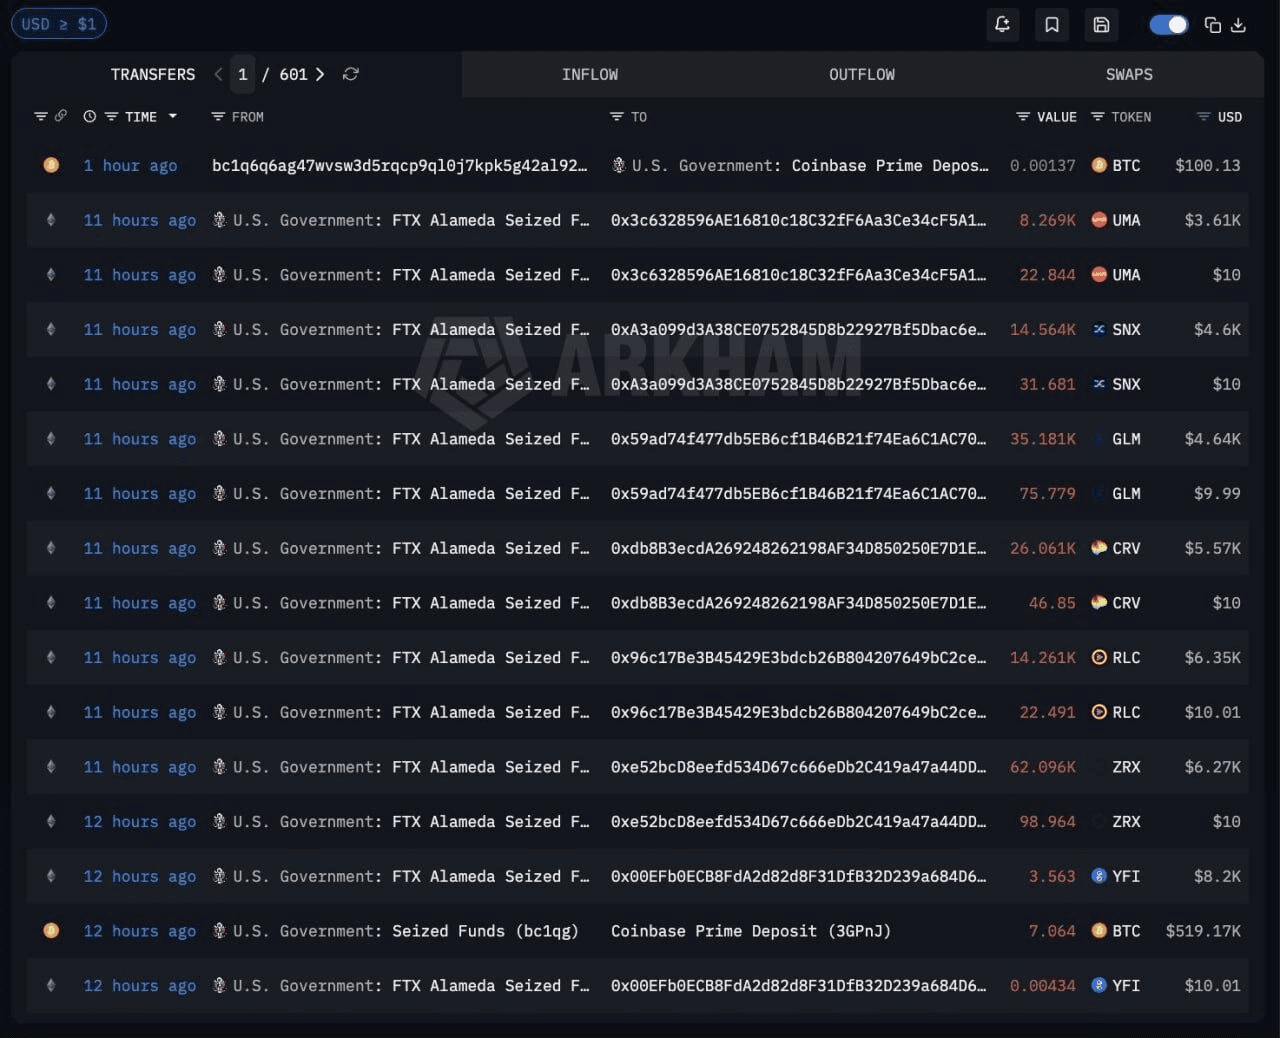Open Coinbase Prime Deposit (3GPnJ) address
1280x1038 pixels.
coord(751,931)
